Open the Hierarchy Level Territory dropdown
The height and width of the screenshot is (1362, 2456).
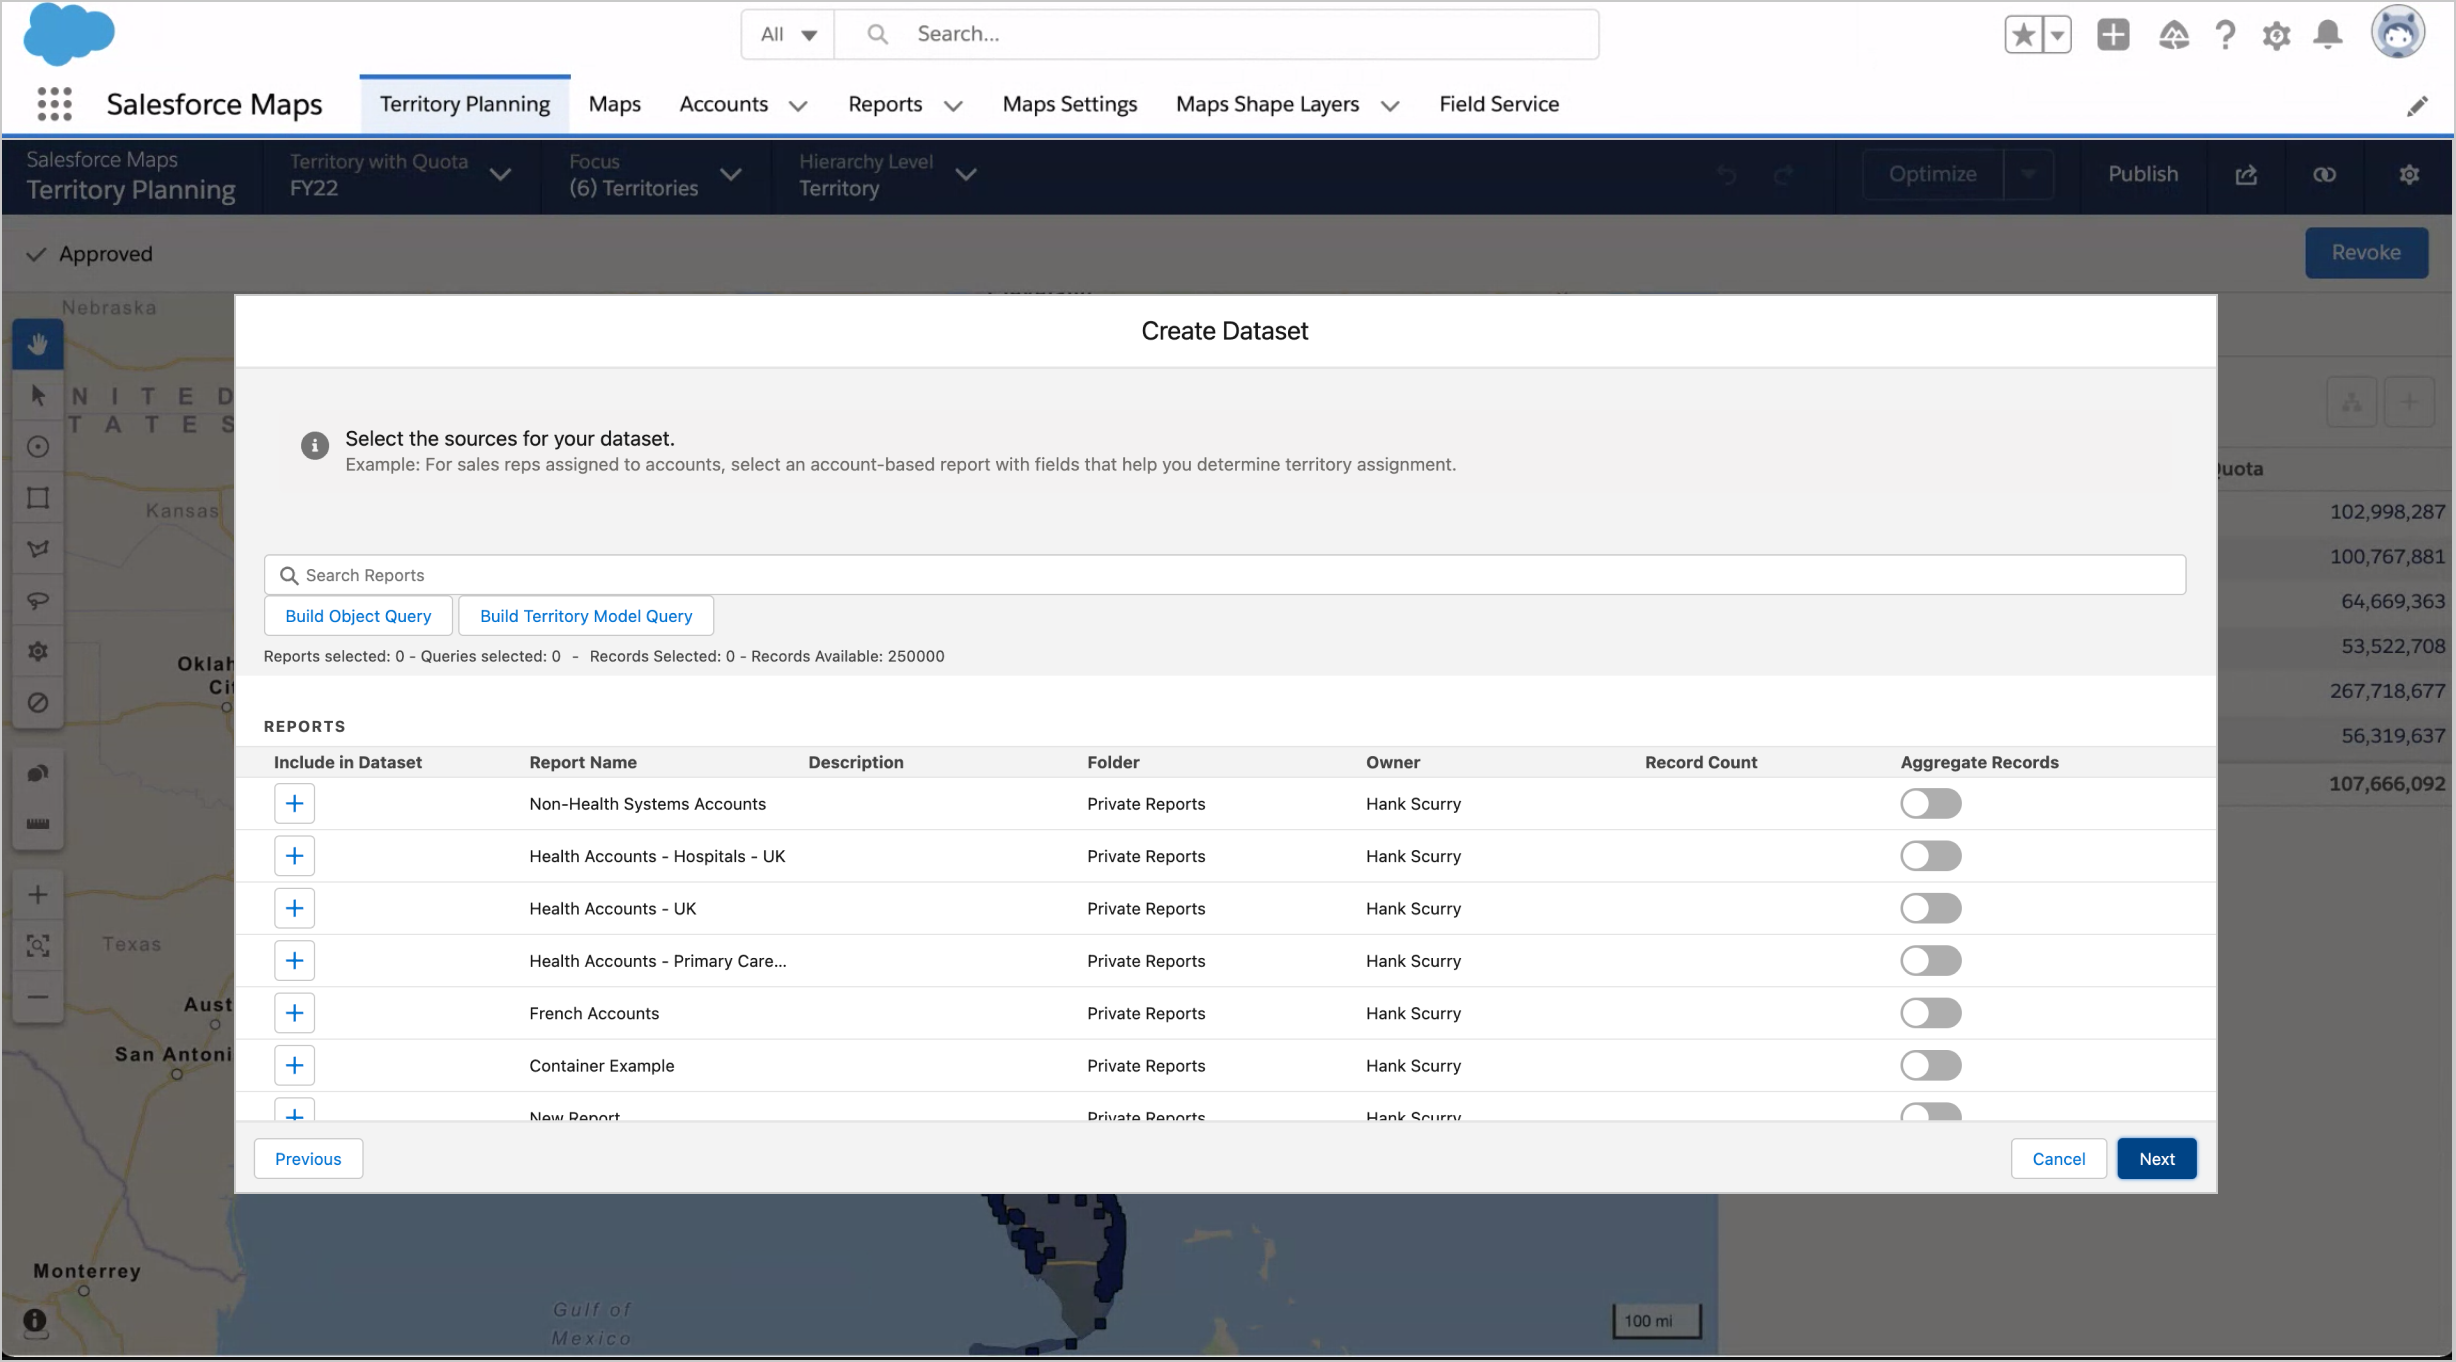pos(887,175)
